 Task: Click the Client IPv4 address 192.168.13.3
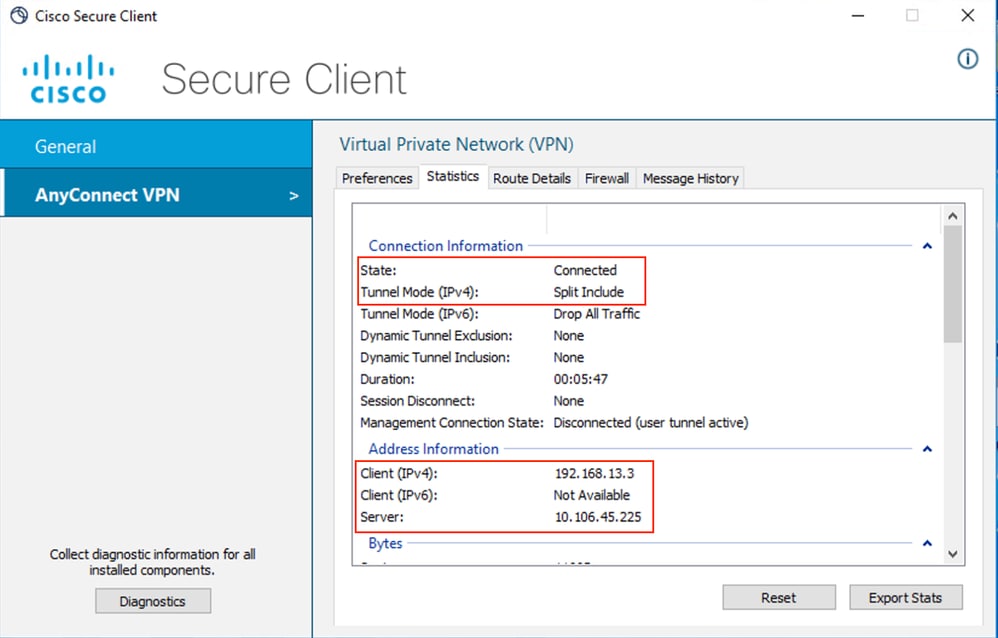pyautogui.click(x=594, y=473)
